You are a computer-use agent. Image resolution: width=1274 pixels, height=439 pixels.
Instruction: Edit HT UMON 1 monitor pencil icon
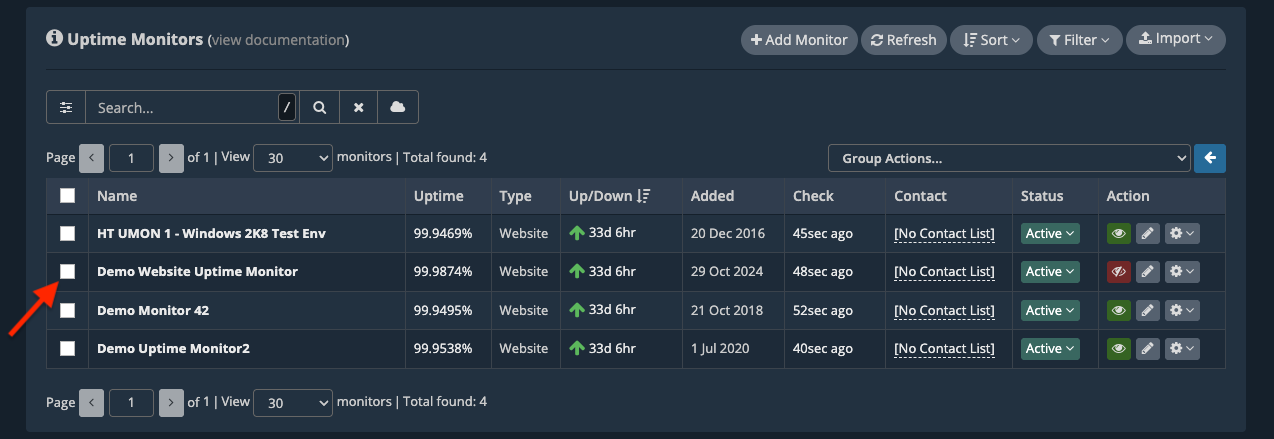[1148, 233]
